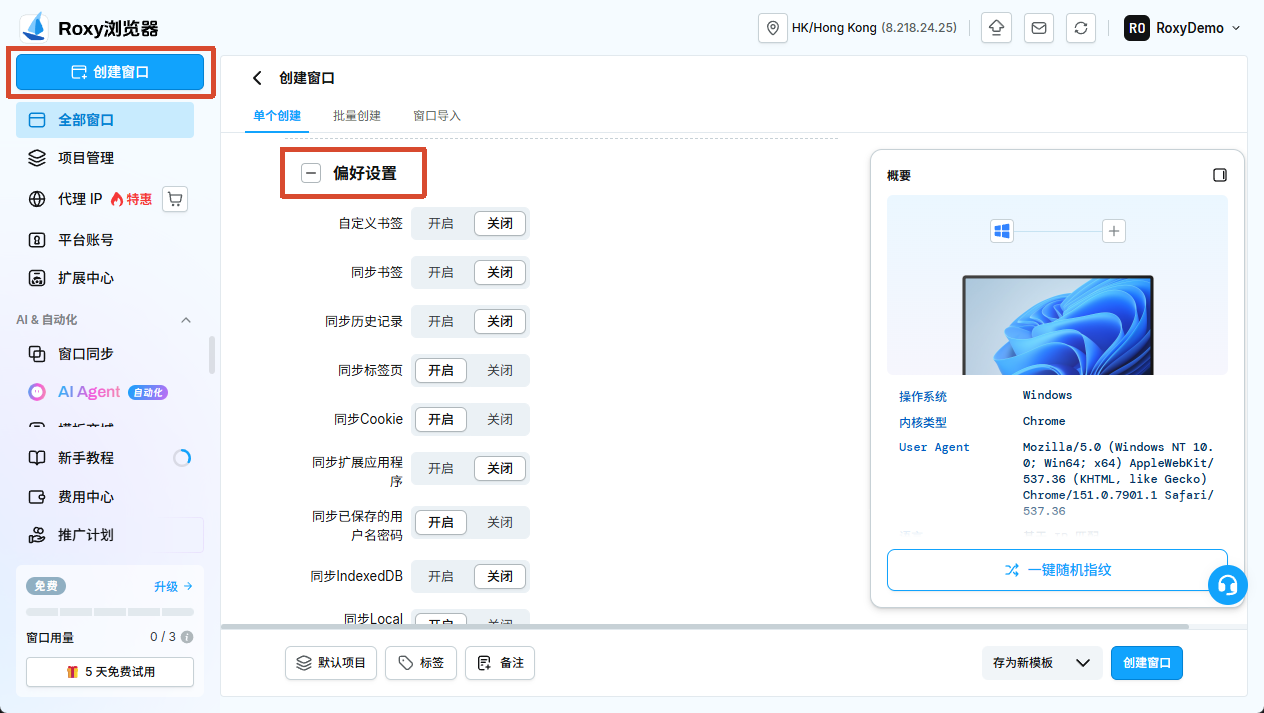Click the RO account avatar
The width and height of the screenshot is (1264, 713).
coord(1136,28)
